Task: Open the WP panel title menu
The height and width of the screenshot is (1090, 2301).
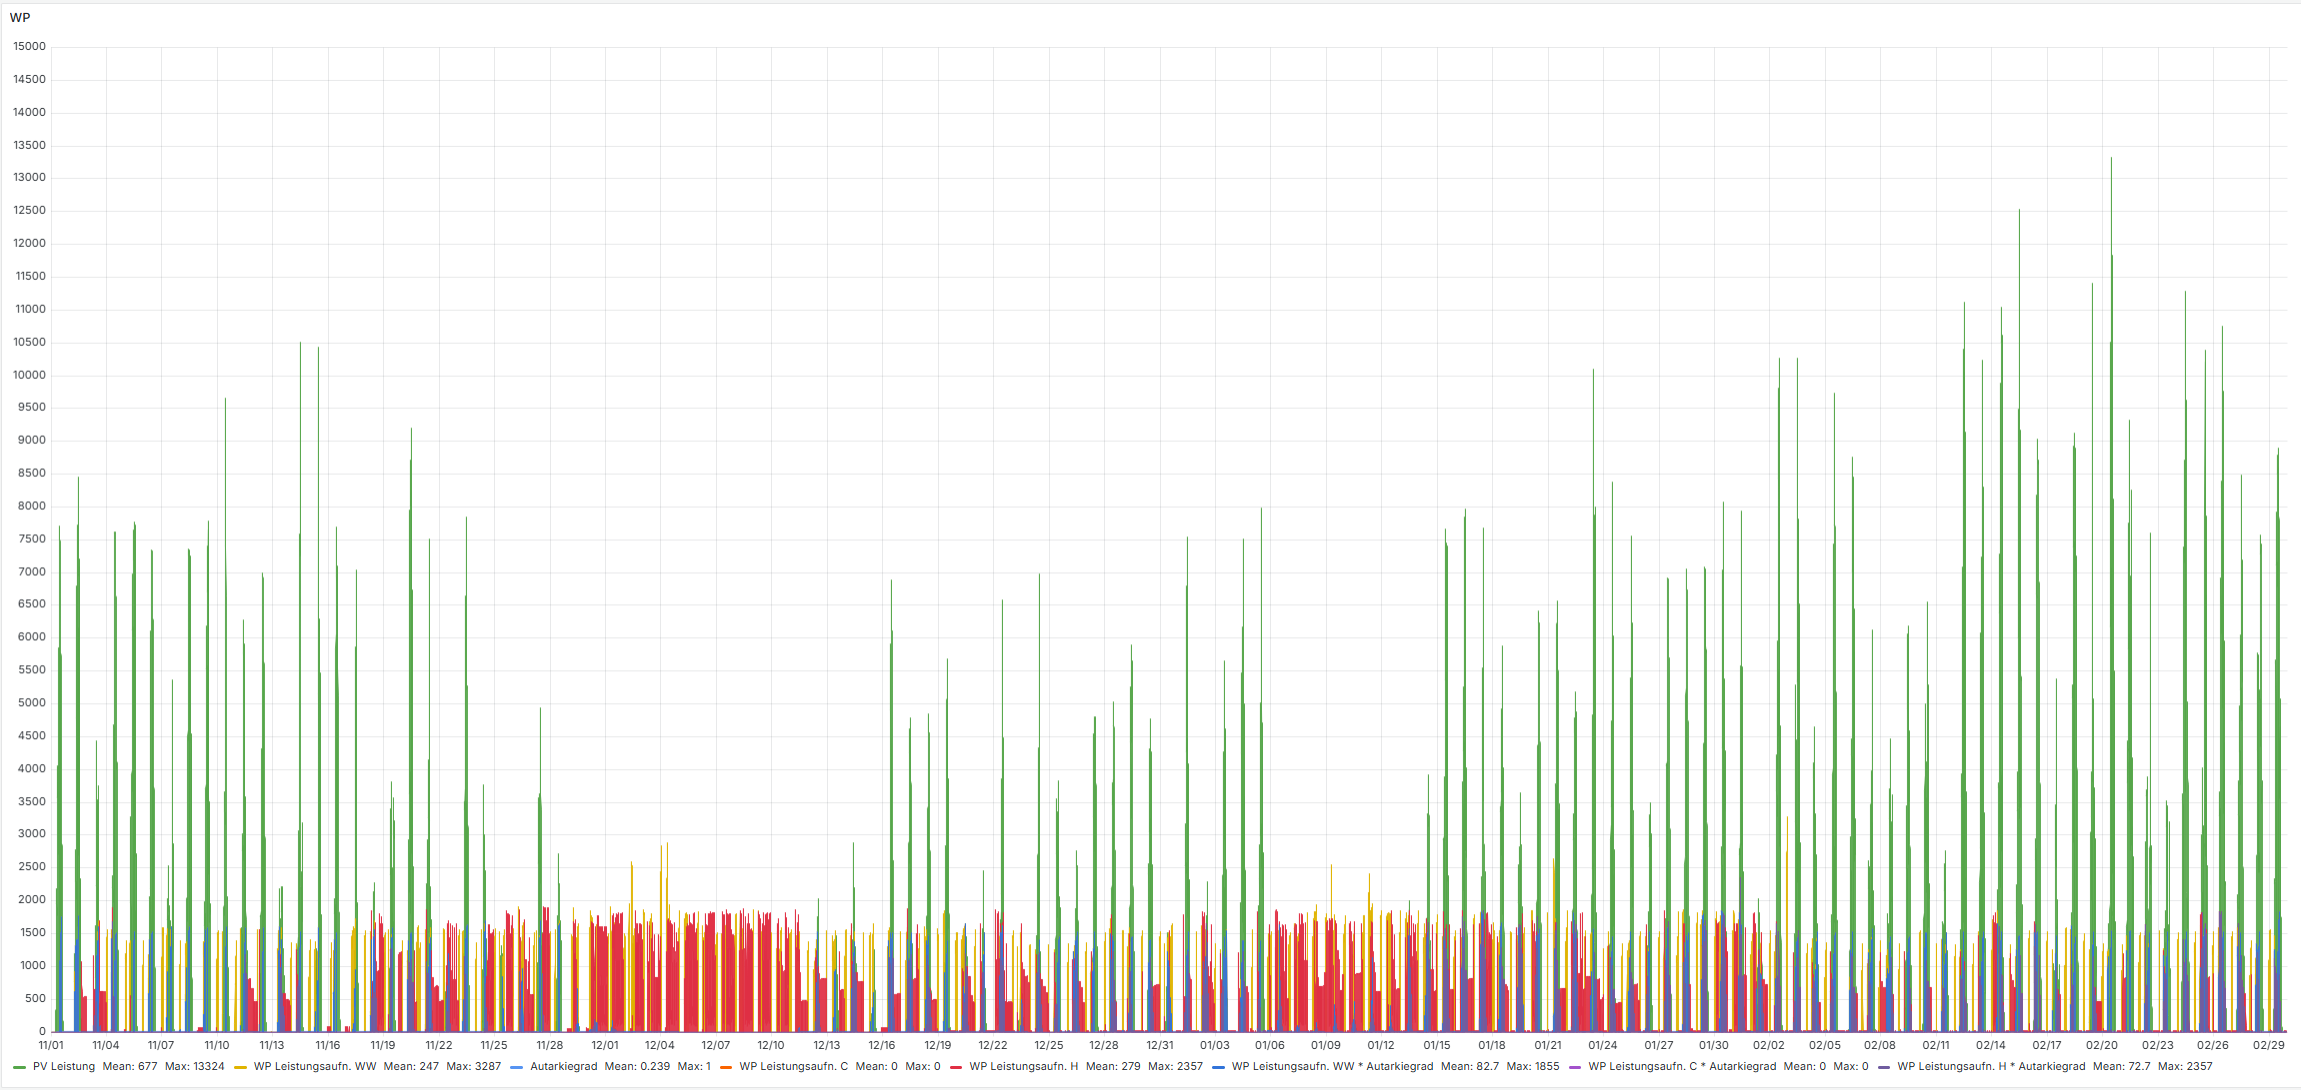Action: coord(20,18)
